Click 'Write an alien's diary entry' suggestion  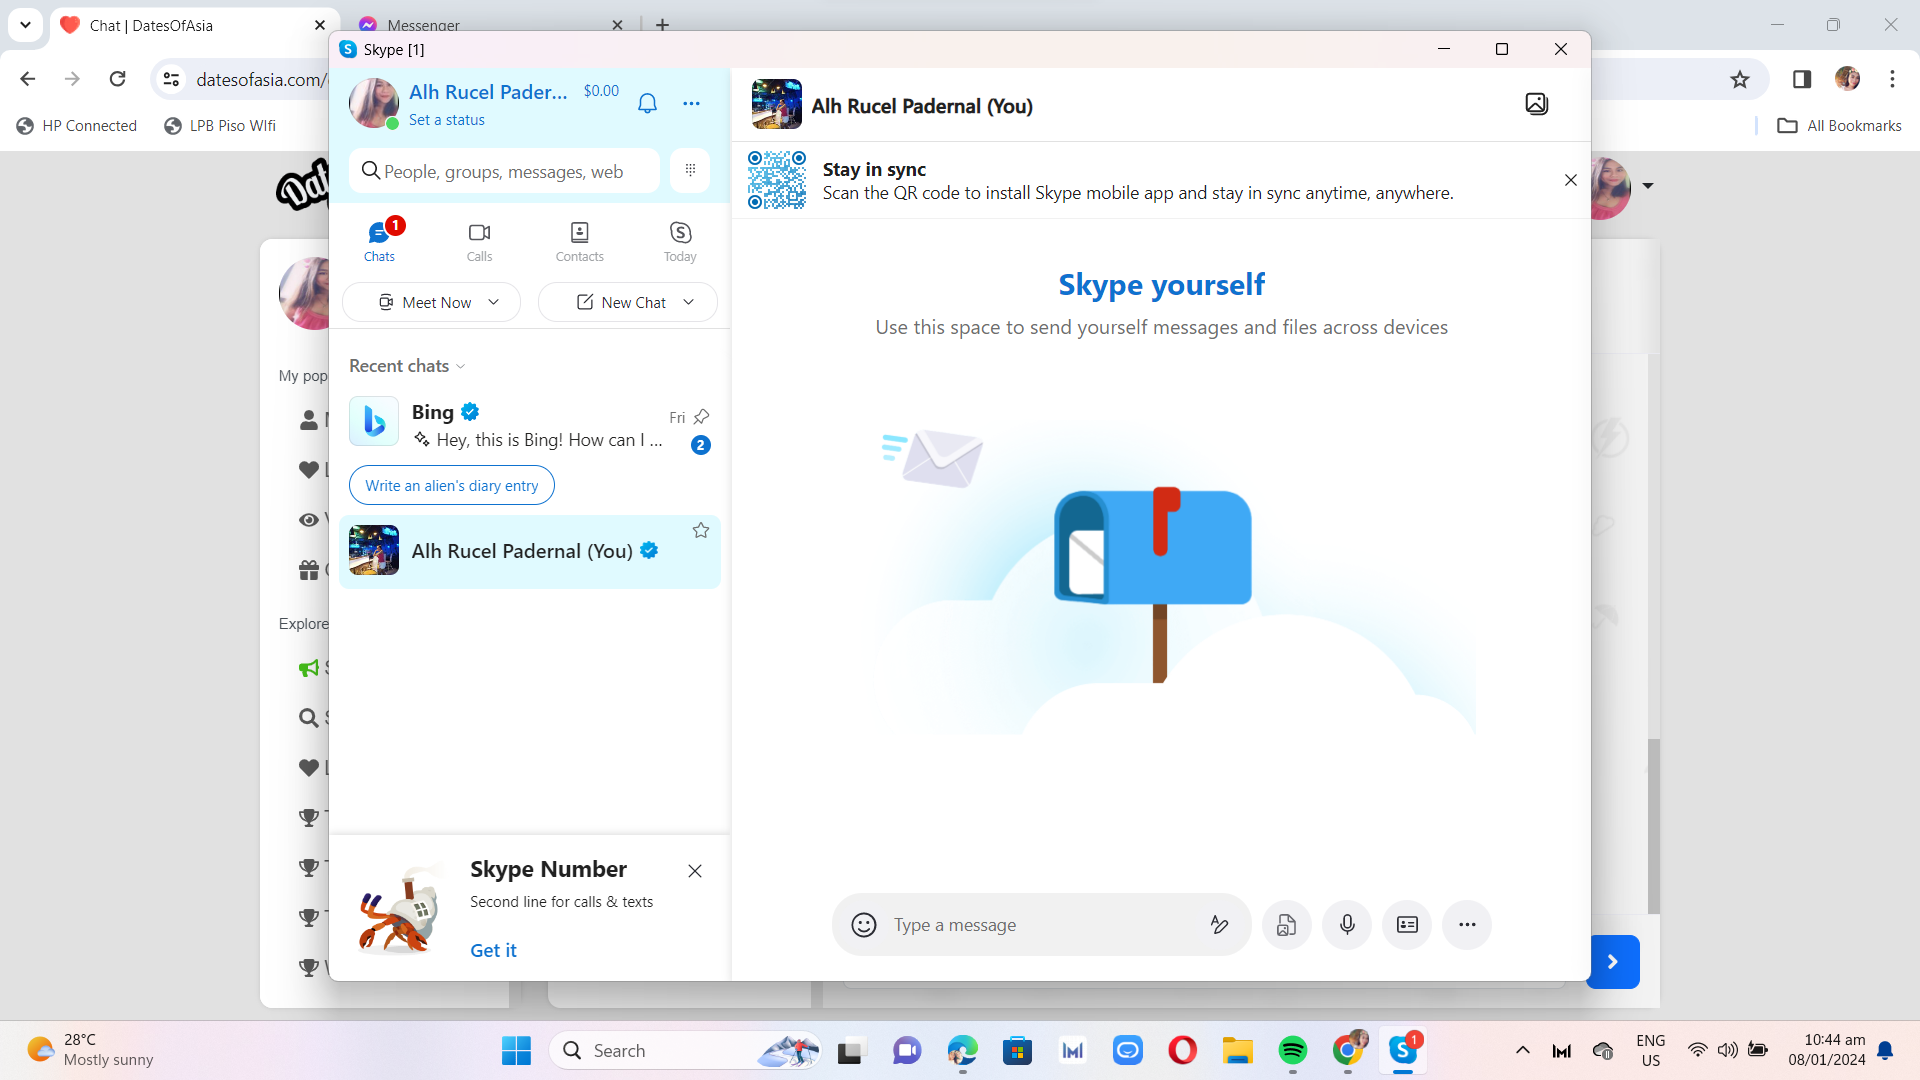tap(451, 485)
